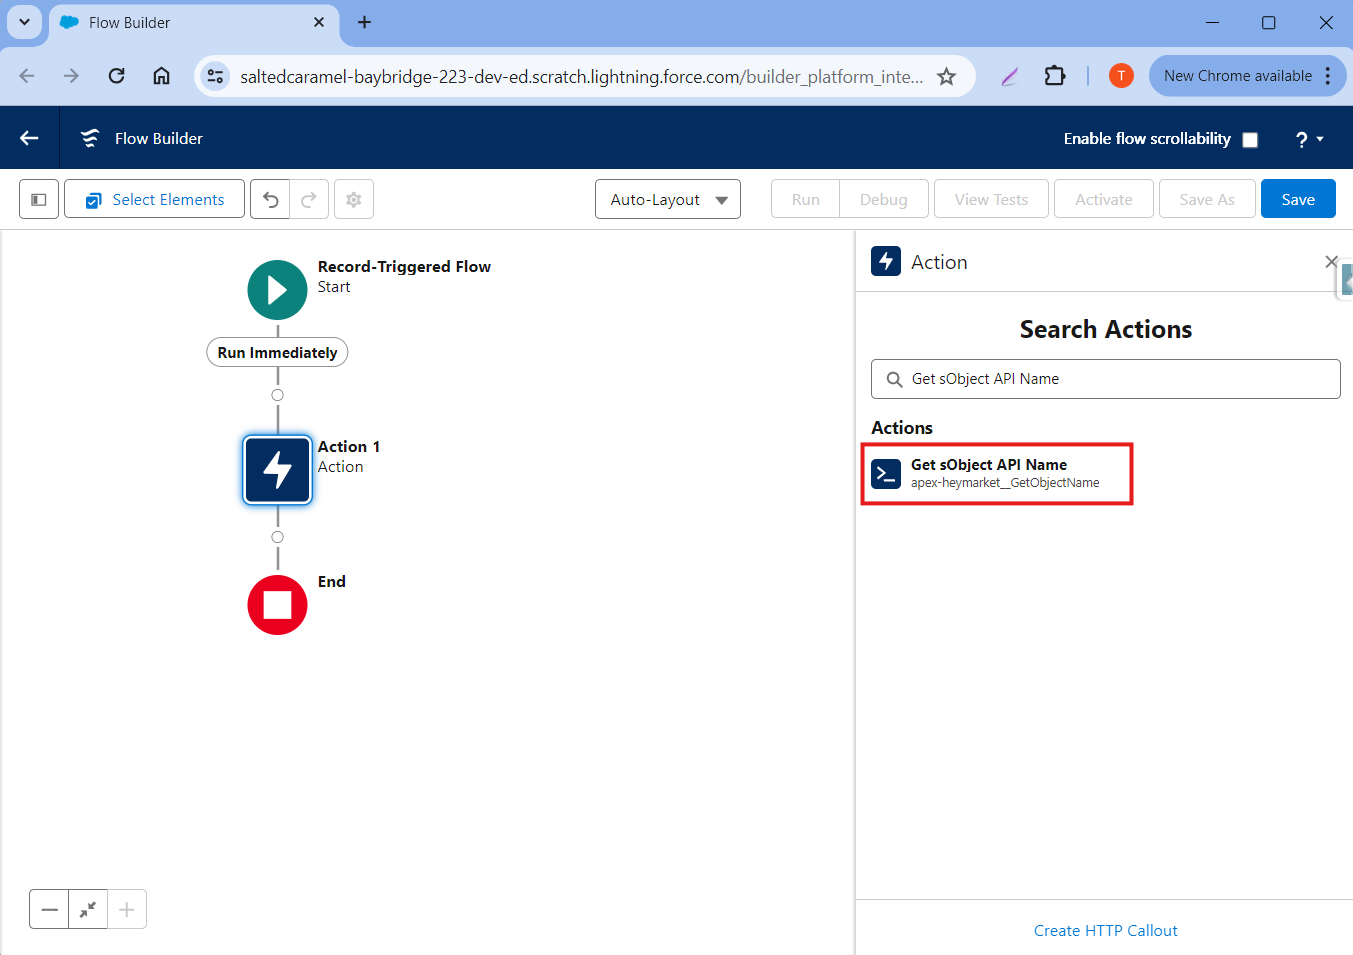Click the Debug button
The image size is (1353, 955).
pos(884,199)
